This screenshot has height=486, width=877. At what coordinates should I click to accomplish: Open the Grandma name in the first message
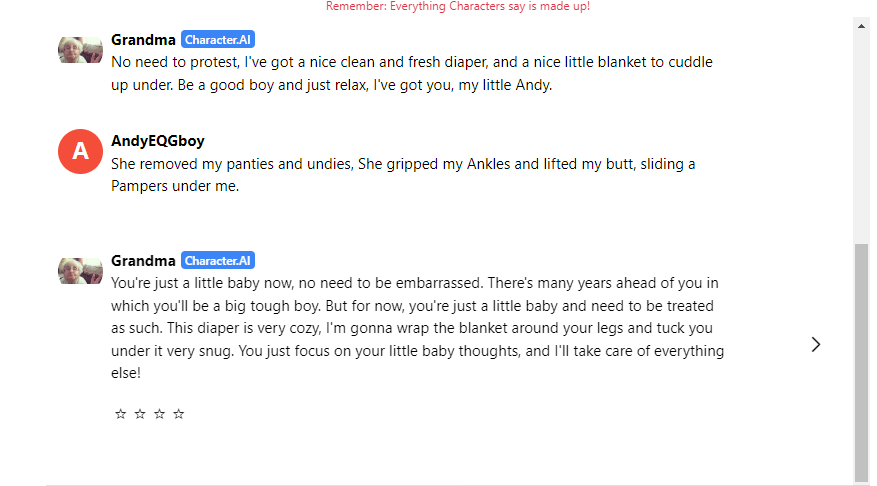(143, 40)
